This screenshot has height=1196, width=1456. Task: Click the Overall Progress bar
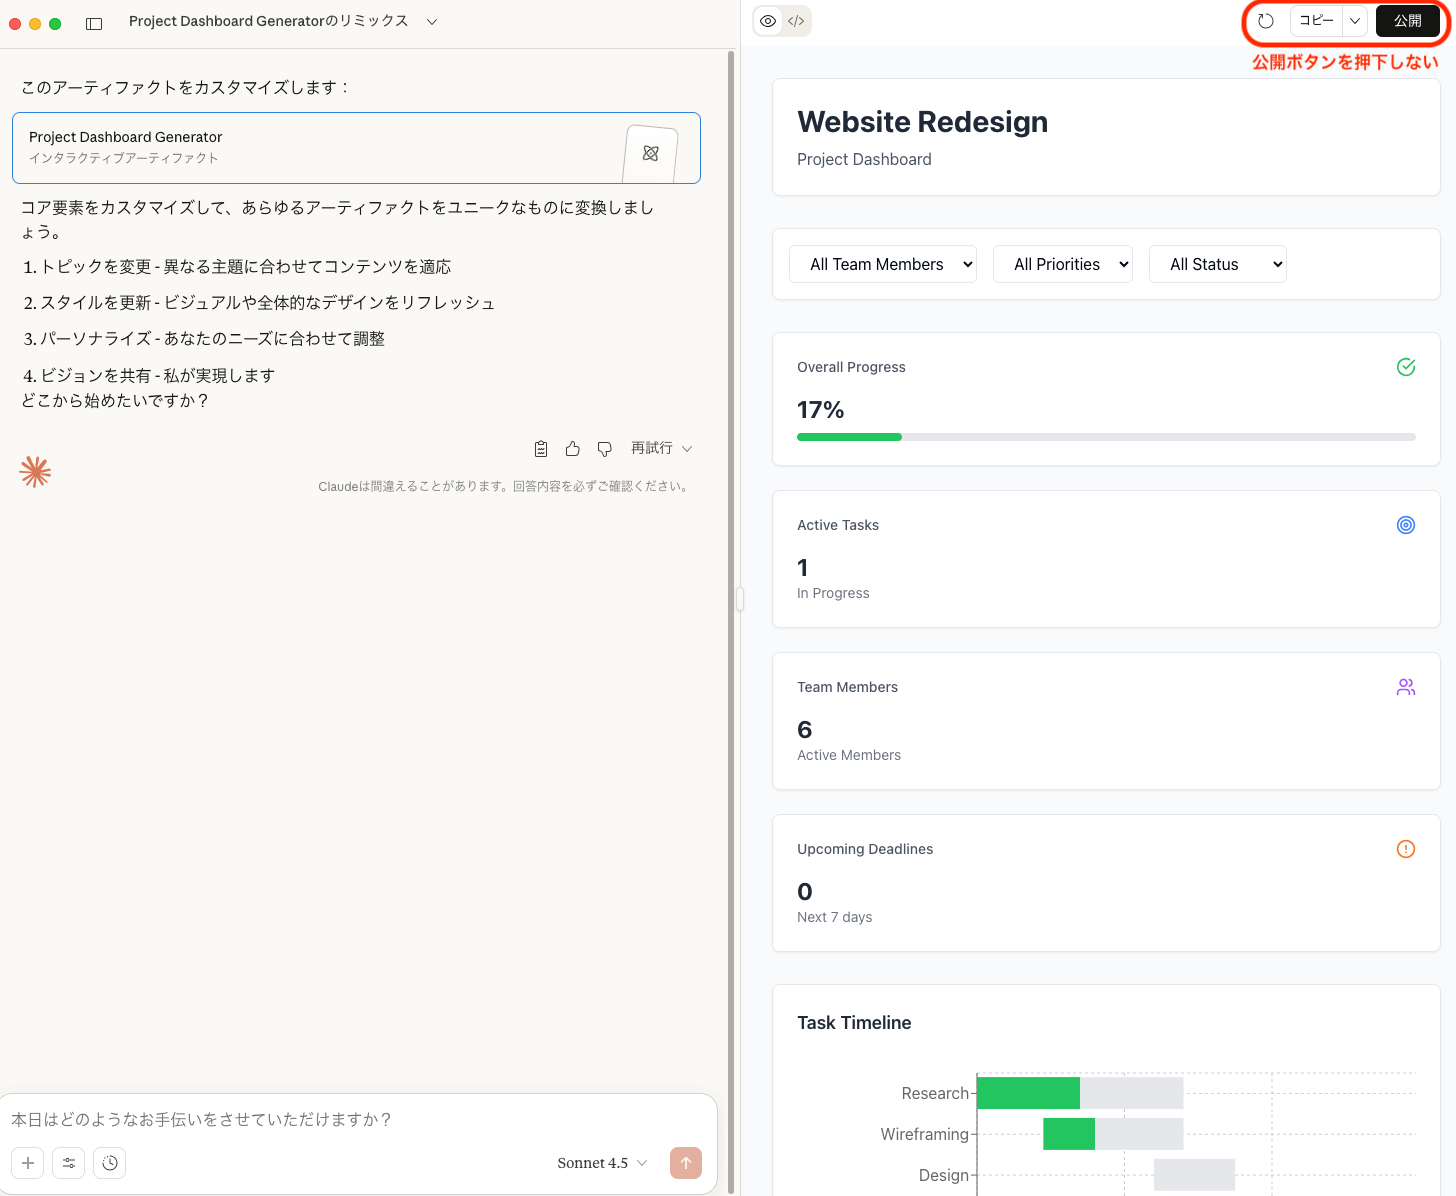tap(1106, 437)
